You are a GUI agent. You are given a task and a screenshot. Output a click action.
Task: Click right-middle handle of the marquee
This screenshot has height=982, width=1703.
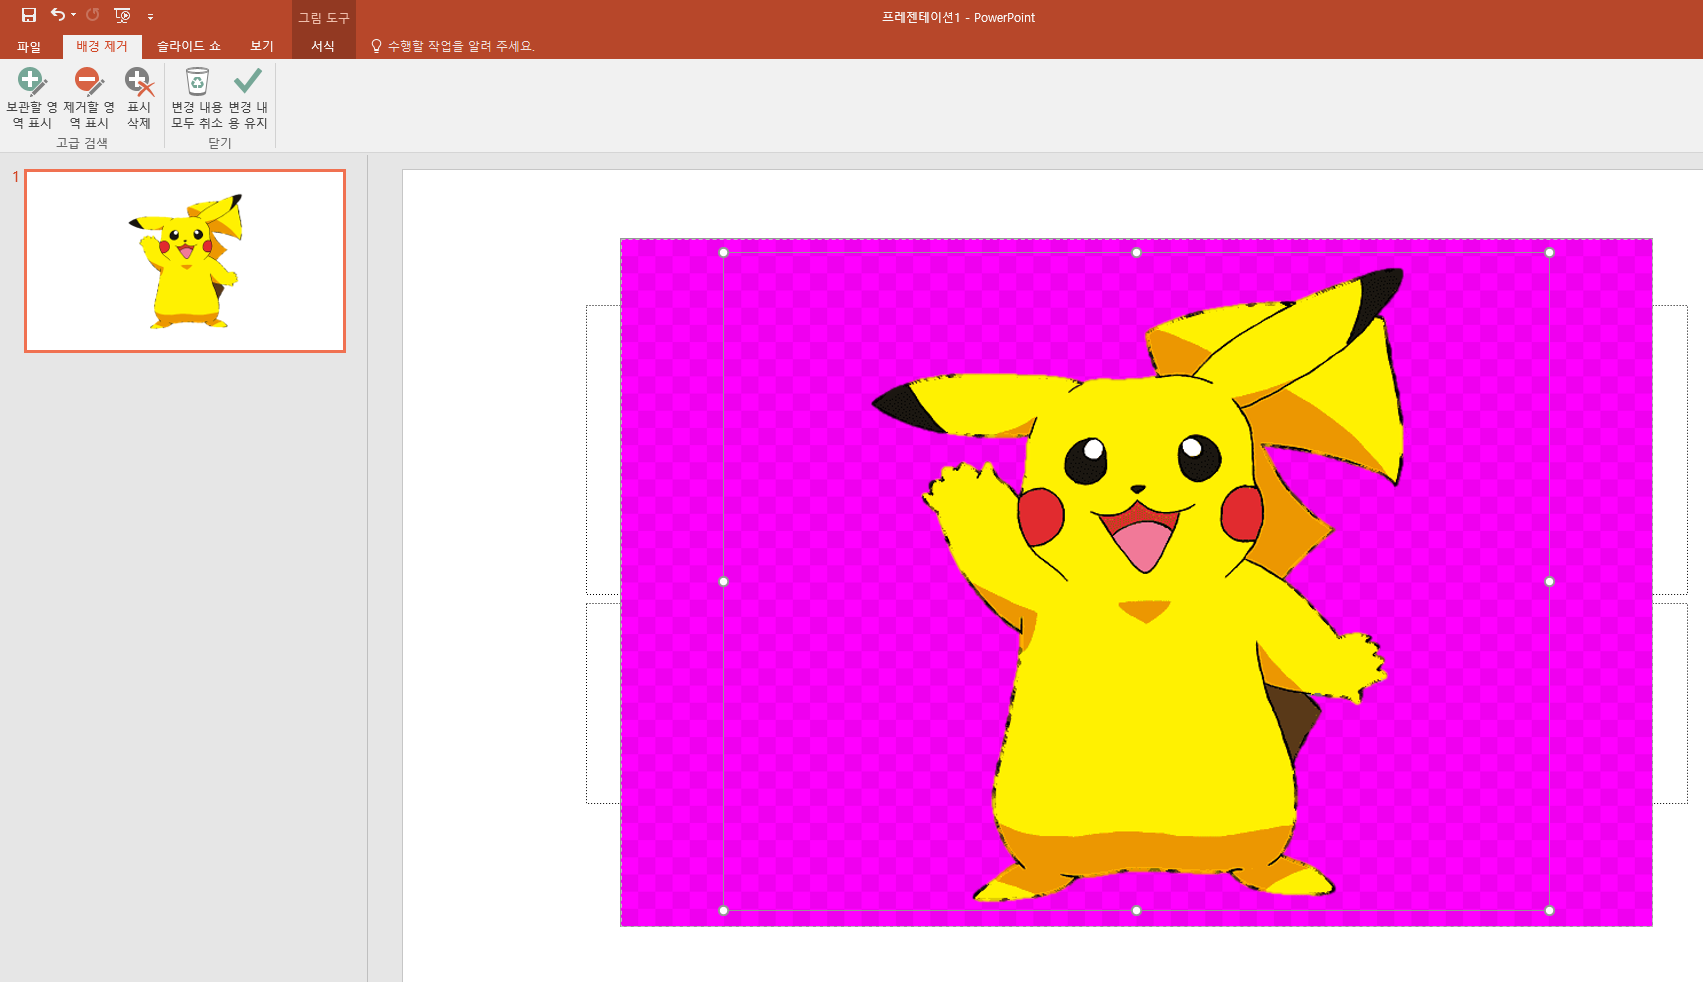click(x=1549, y=581)
